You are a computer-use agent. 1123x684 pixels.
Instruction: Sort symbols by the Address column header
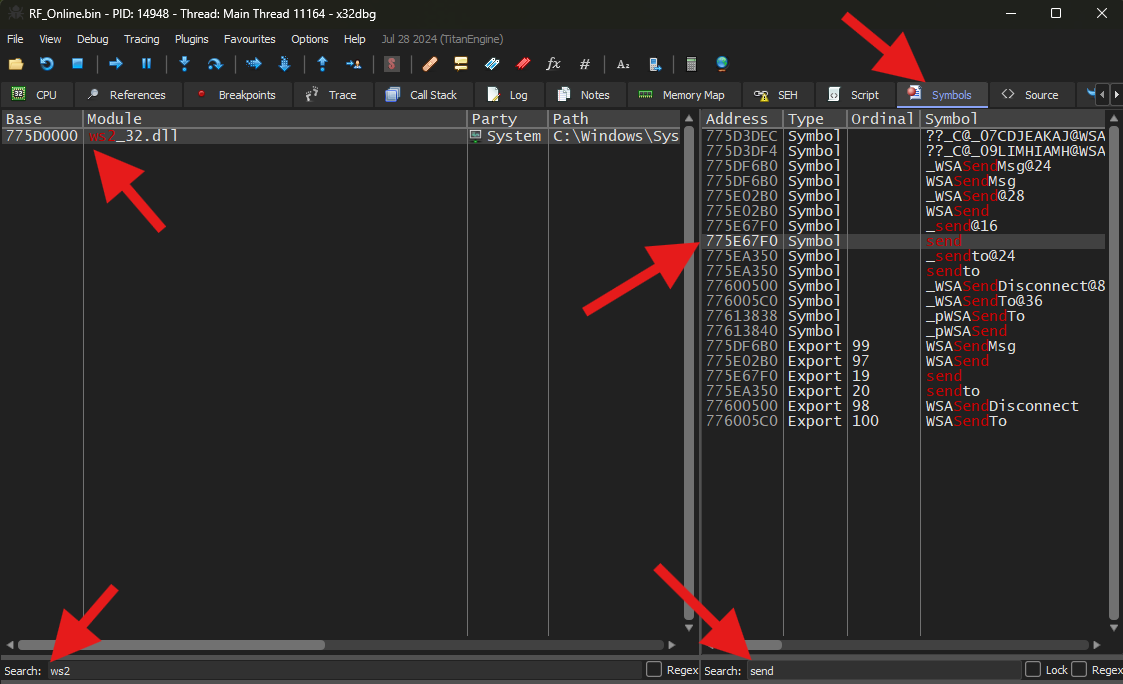point(742,119)
